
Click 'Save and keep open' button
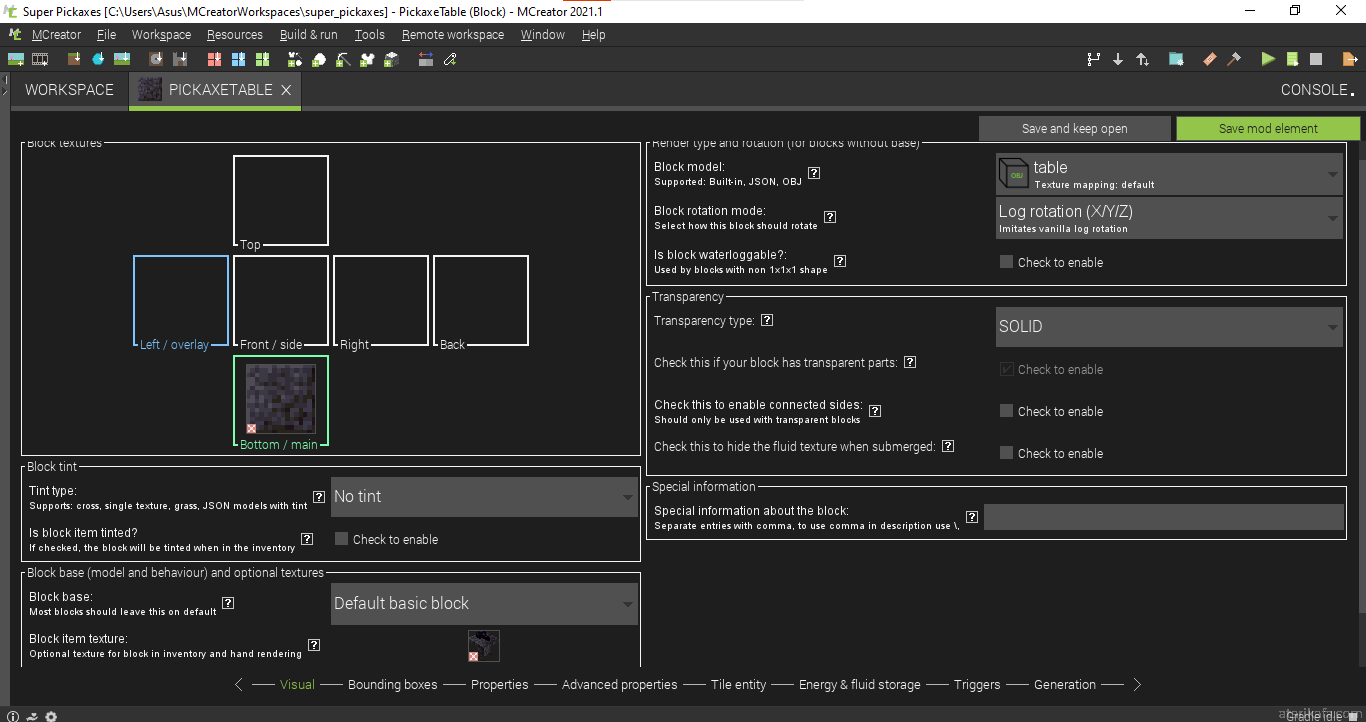click(1074, 128)
